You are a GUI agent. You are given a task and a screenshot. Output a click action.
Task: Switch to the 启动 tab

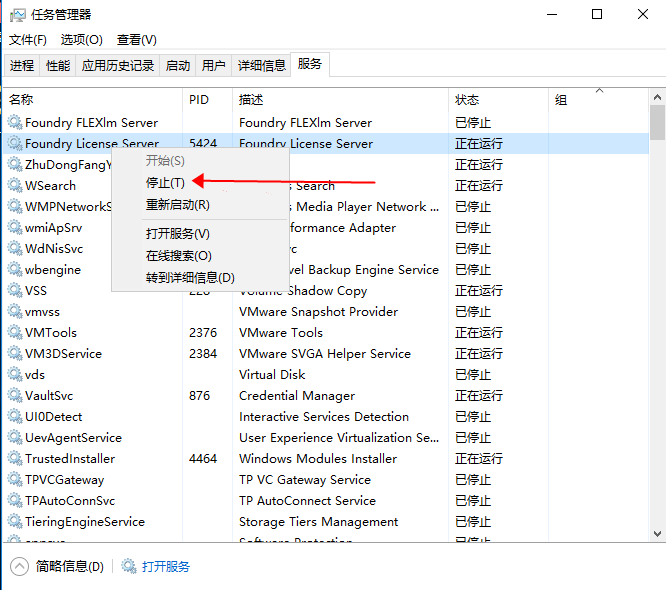[178, 65]
